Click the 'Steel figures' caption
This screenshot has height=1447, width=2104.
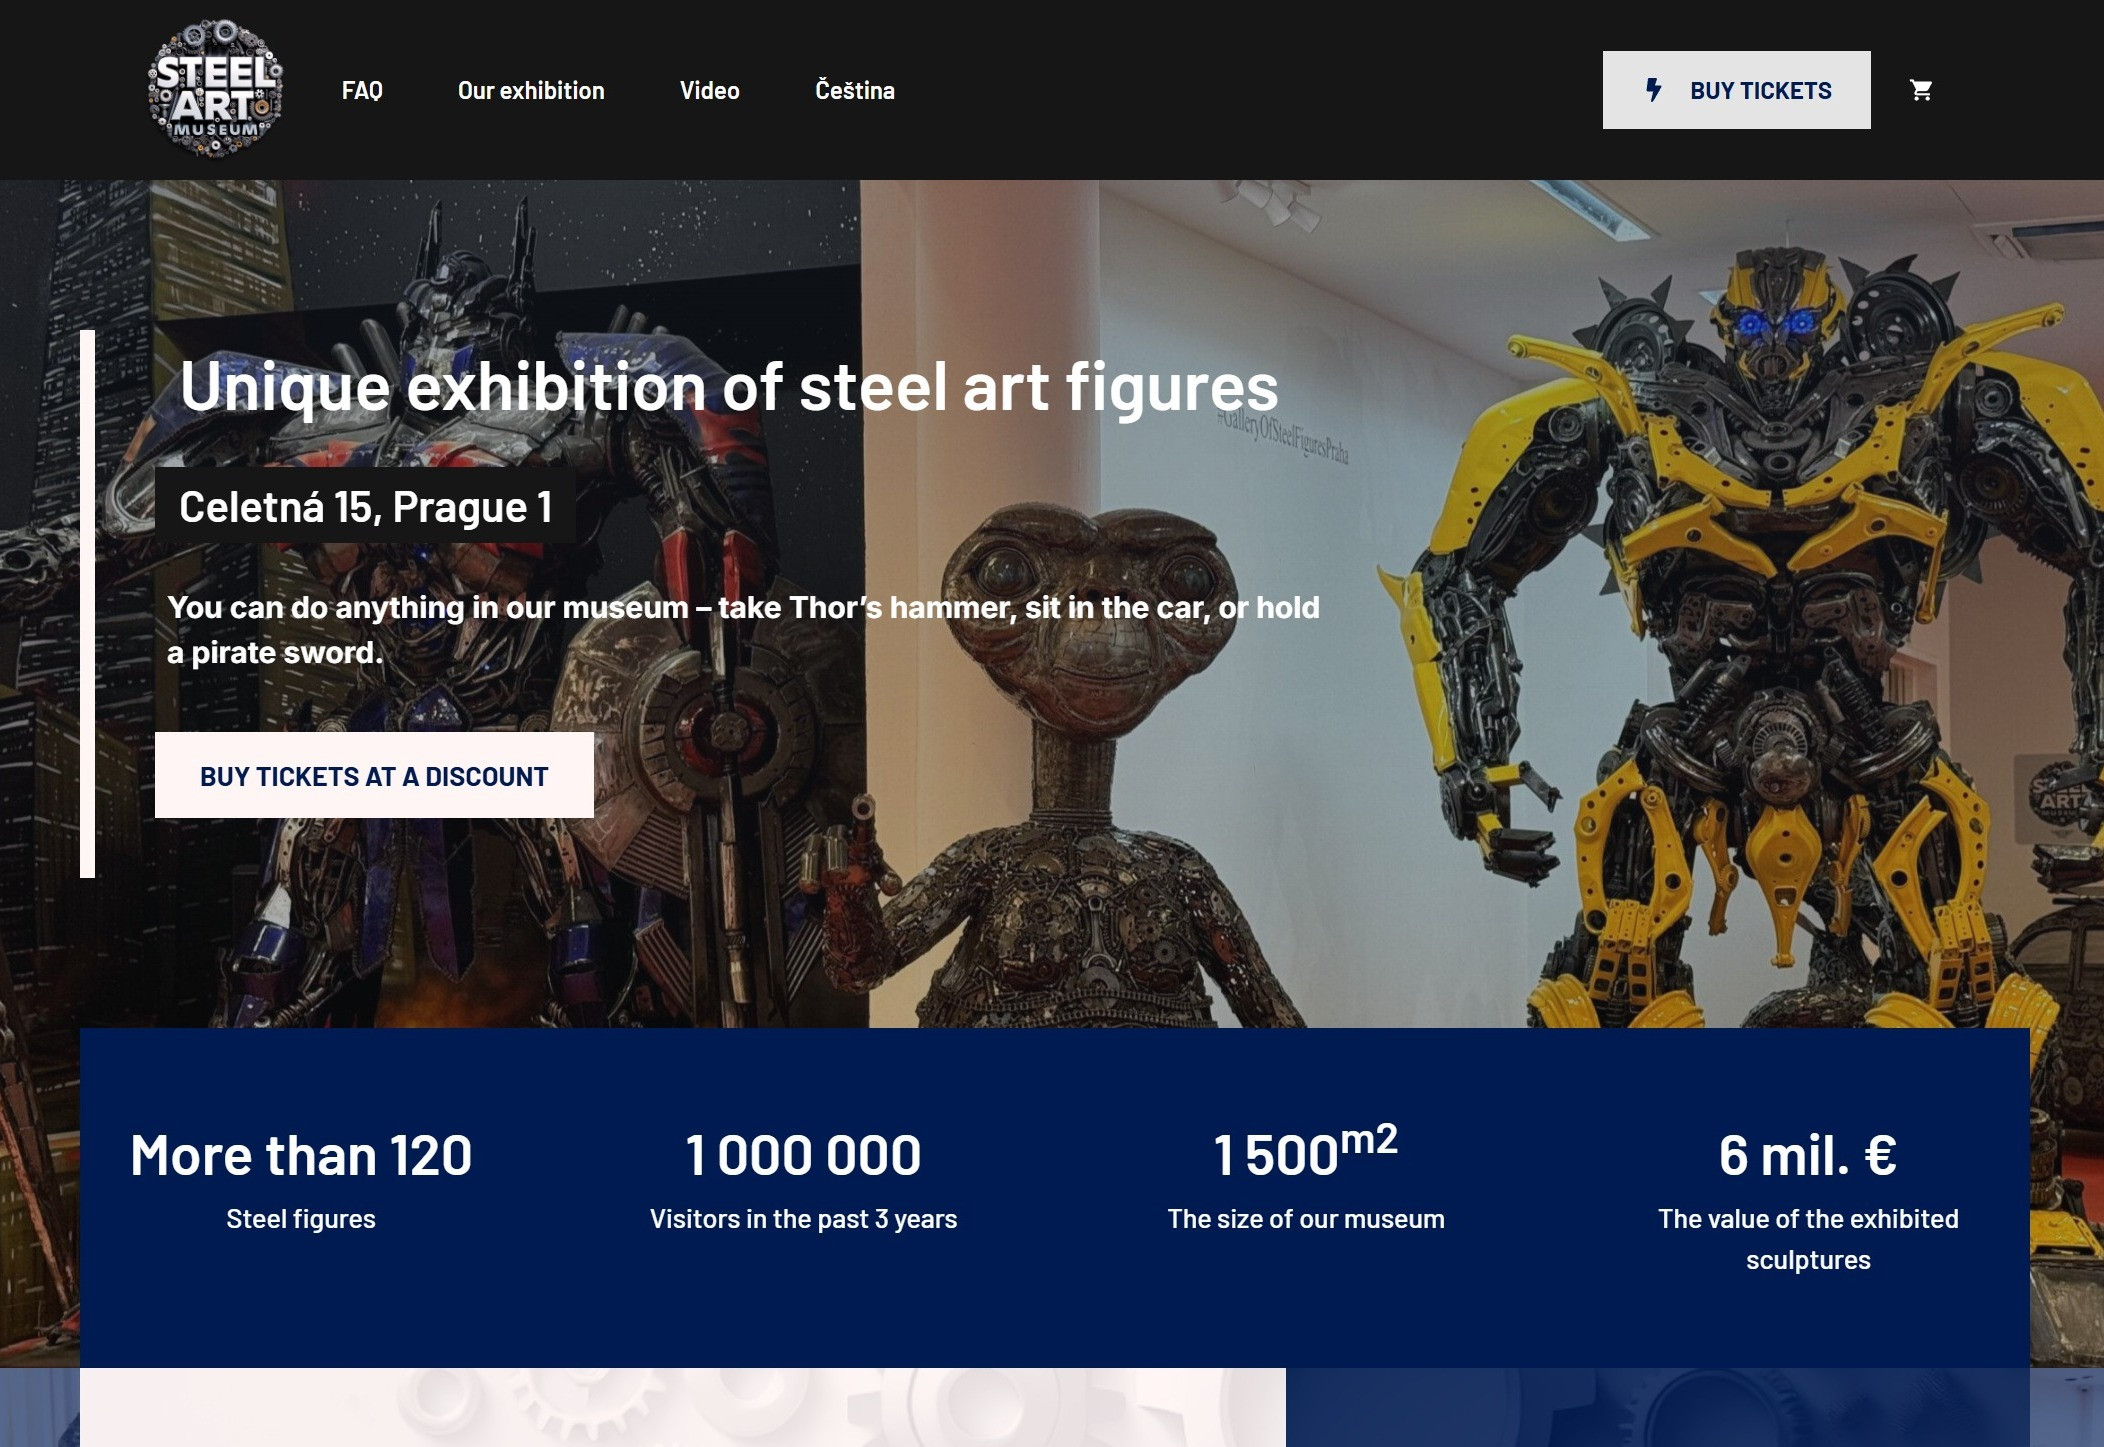[x=301, y=1219]
